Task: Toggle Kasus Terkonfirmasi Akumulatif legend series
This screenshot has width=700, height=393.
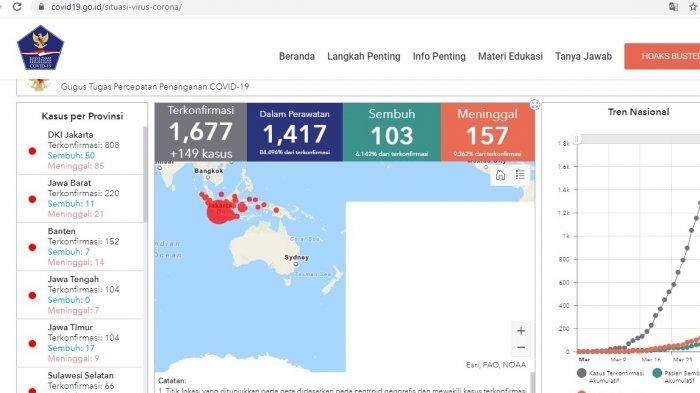Action: tap(611, 376)
